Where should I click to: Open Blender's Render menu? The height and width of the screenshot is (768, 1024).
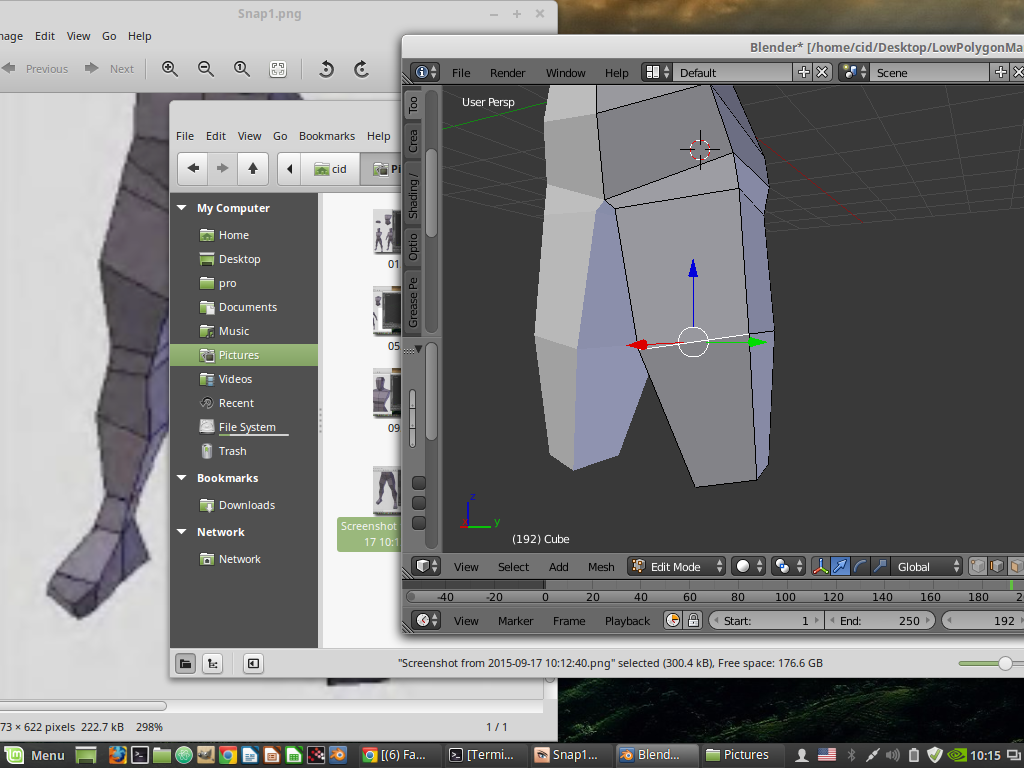(507, 72)
